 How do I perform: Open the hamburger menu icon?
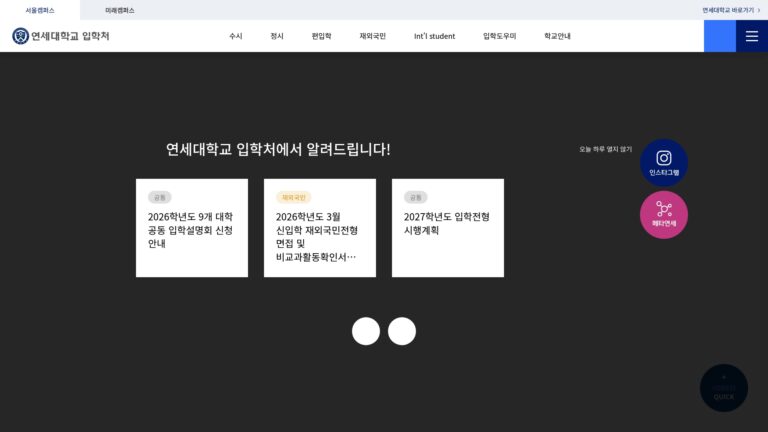[x=752, y=36]
